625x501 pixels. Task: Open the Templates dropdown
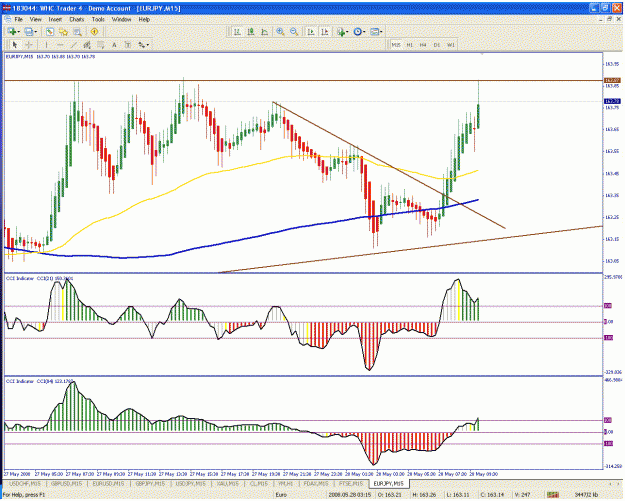pos(376,32)
